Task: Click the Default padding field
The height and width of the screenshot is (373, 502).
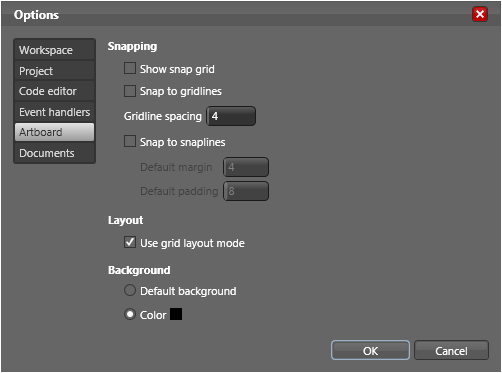Action: [x=246, y=191]
